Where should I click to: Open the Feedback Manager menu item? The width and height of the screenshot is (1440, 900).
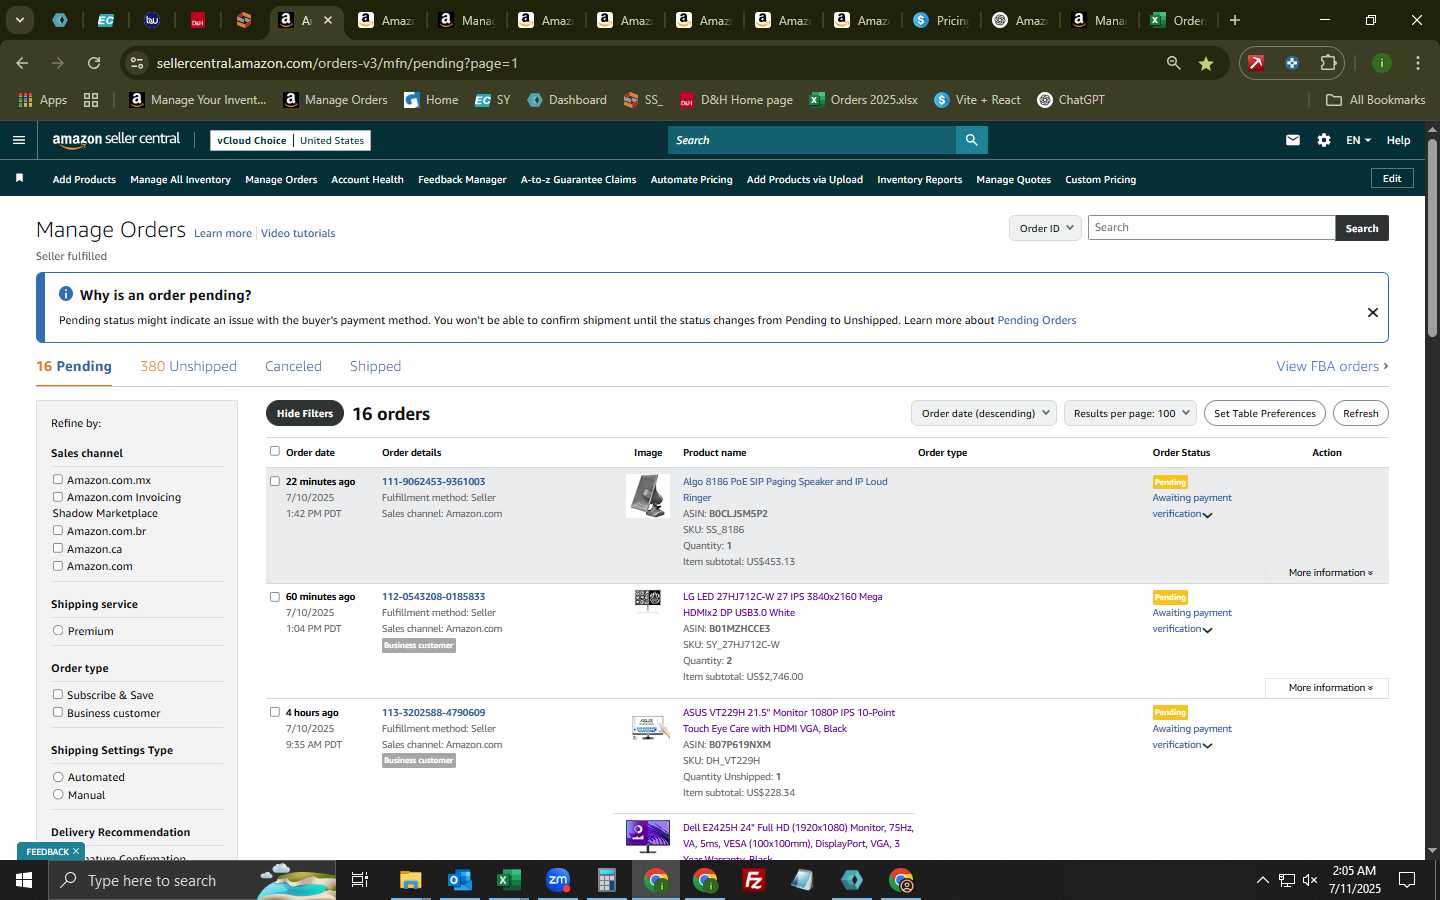[462, 179]
